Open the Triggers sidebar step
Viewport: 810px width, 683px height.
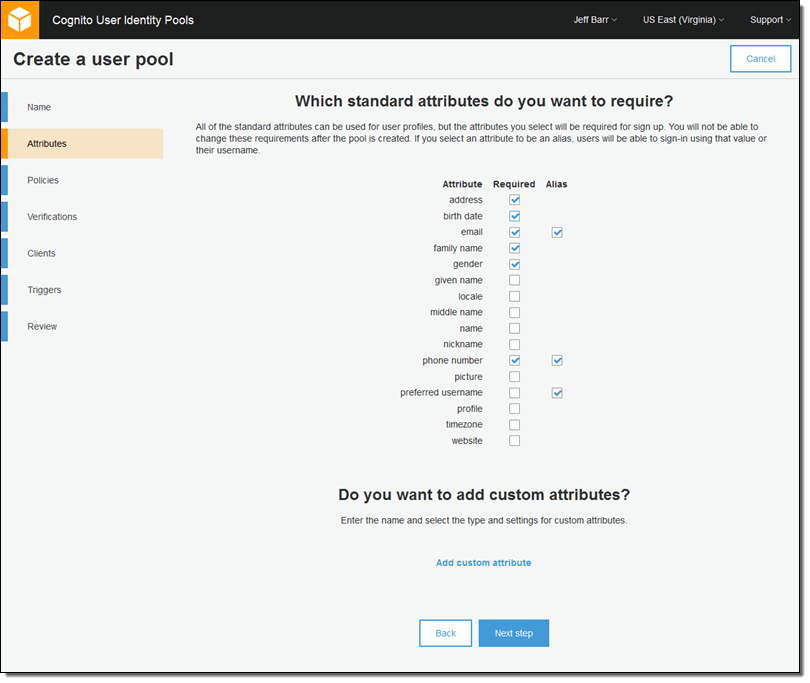(x=44, y=290)
